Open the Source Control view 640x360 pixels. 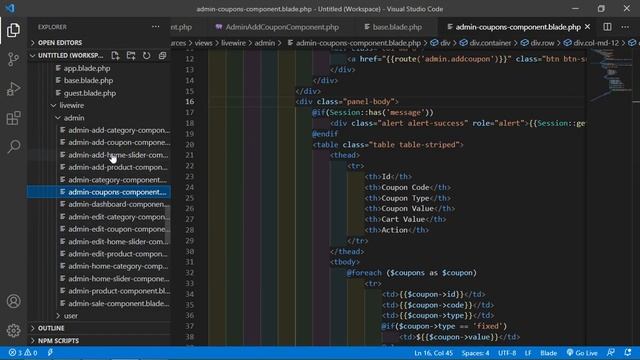13,60
